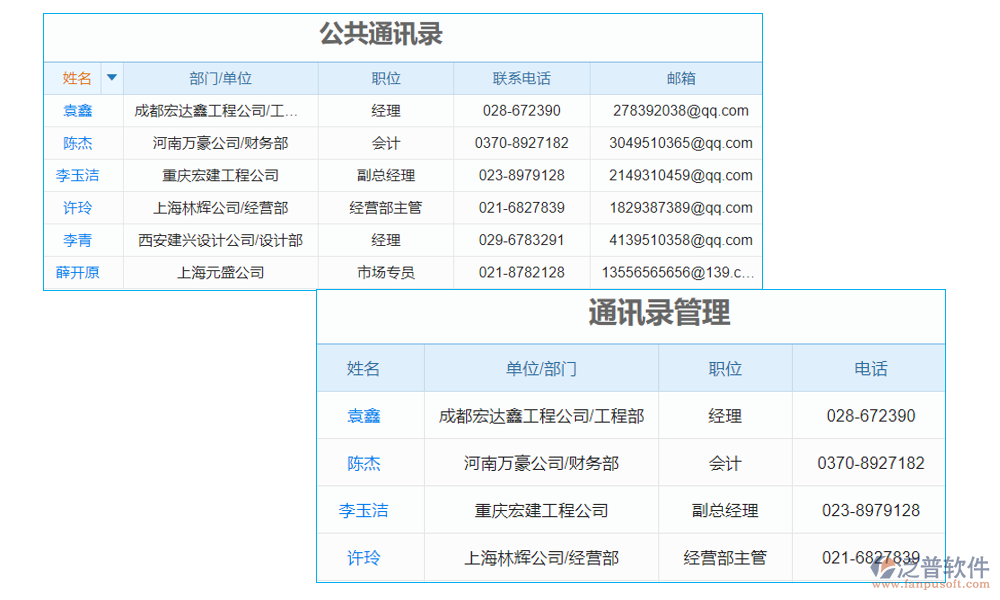Open 许玲's entry in 通讯录管理
This screenshot has width=1000, height=600.
(362, 557)
